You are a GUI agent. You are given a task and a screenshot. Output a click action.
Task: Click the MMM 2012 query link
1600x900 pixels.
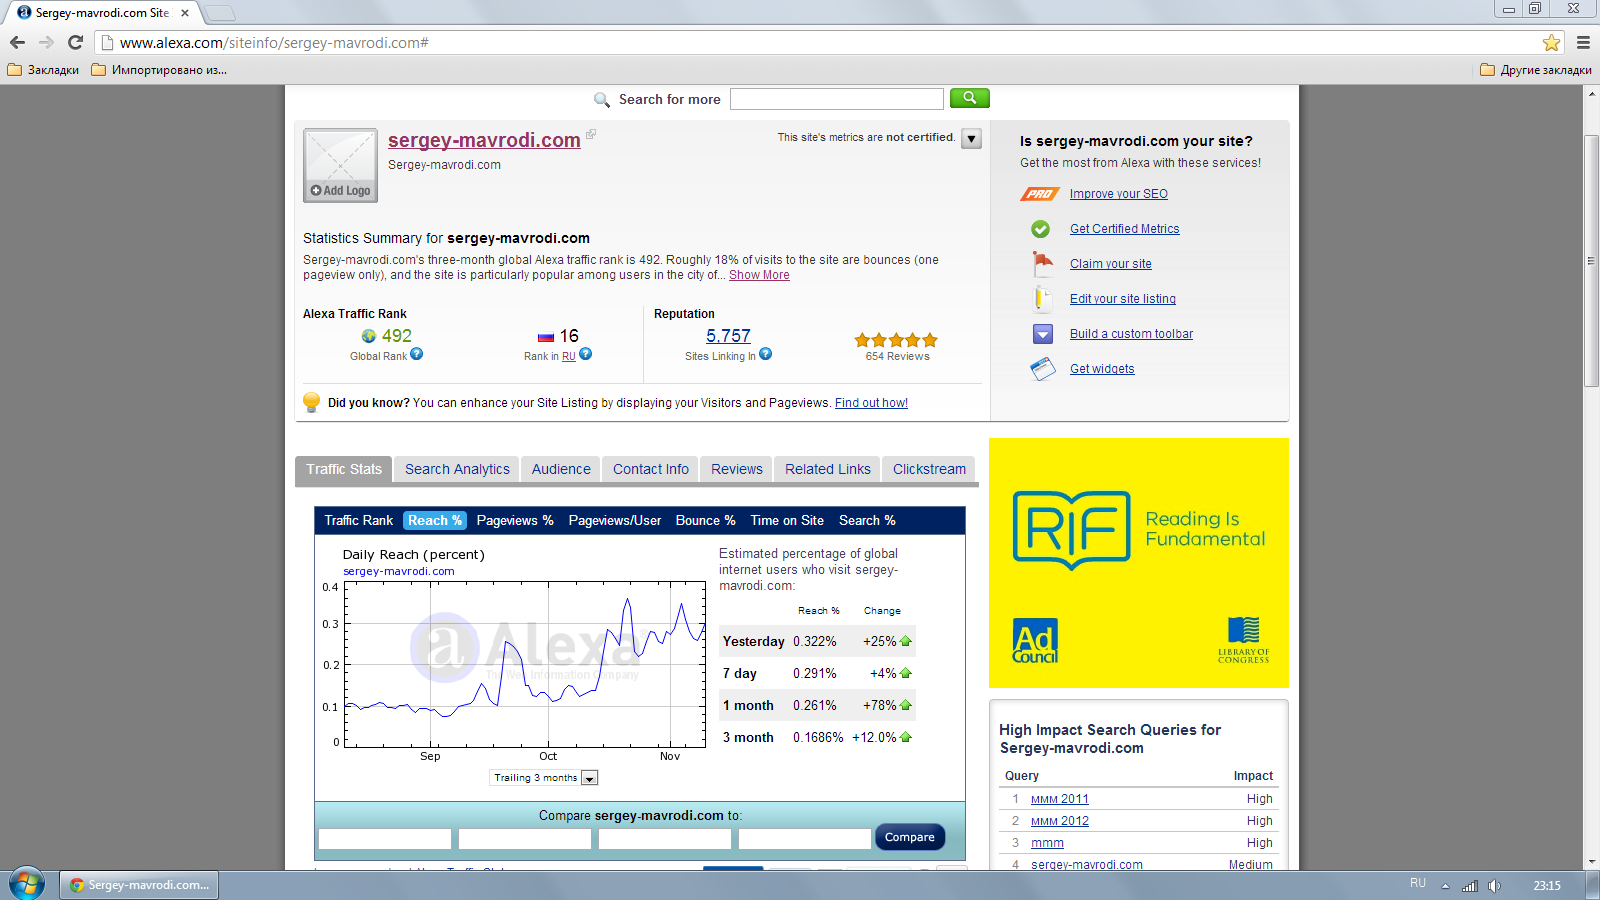click(1059, 821)
